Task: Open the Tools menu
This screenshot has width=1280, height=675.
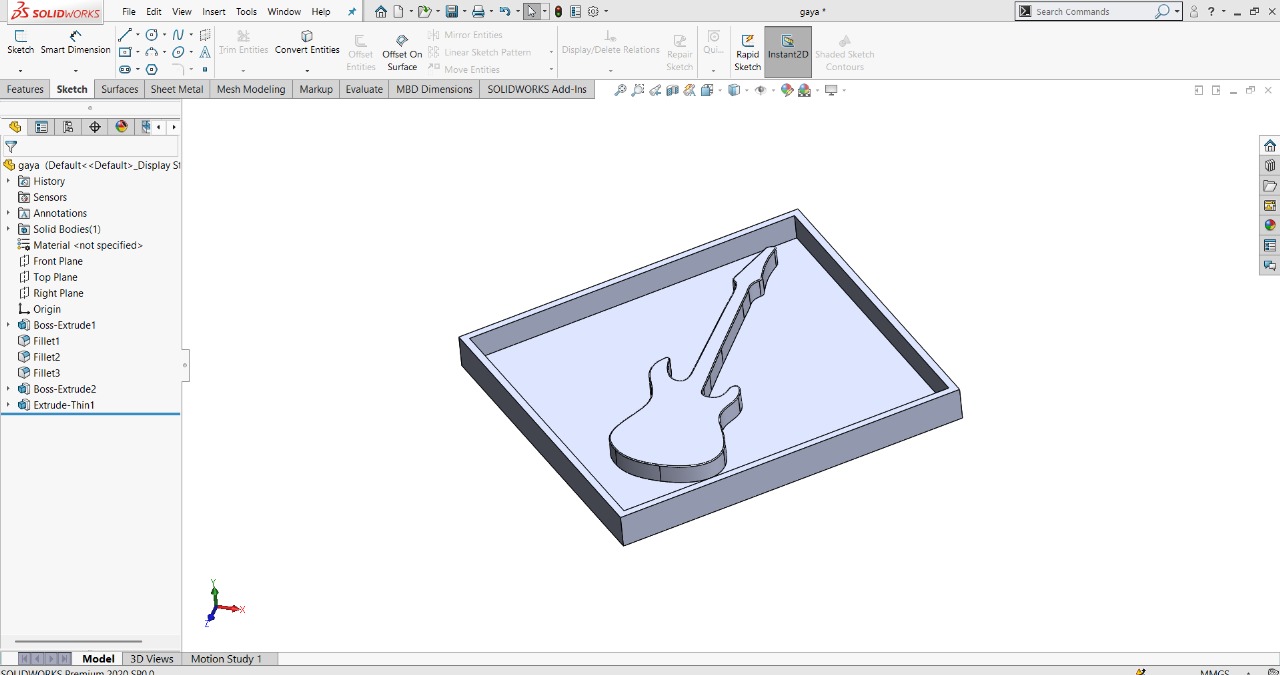Action: coord(246,12)
